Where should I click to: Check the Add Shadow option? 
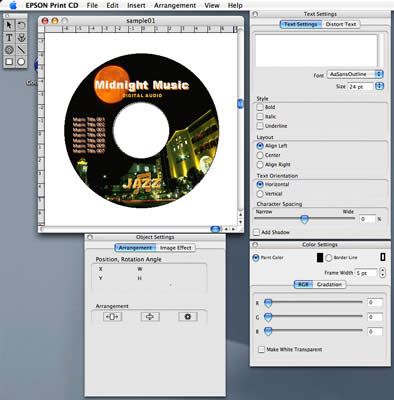pos(257,232)
